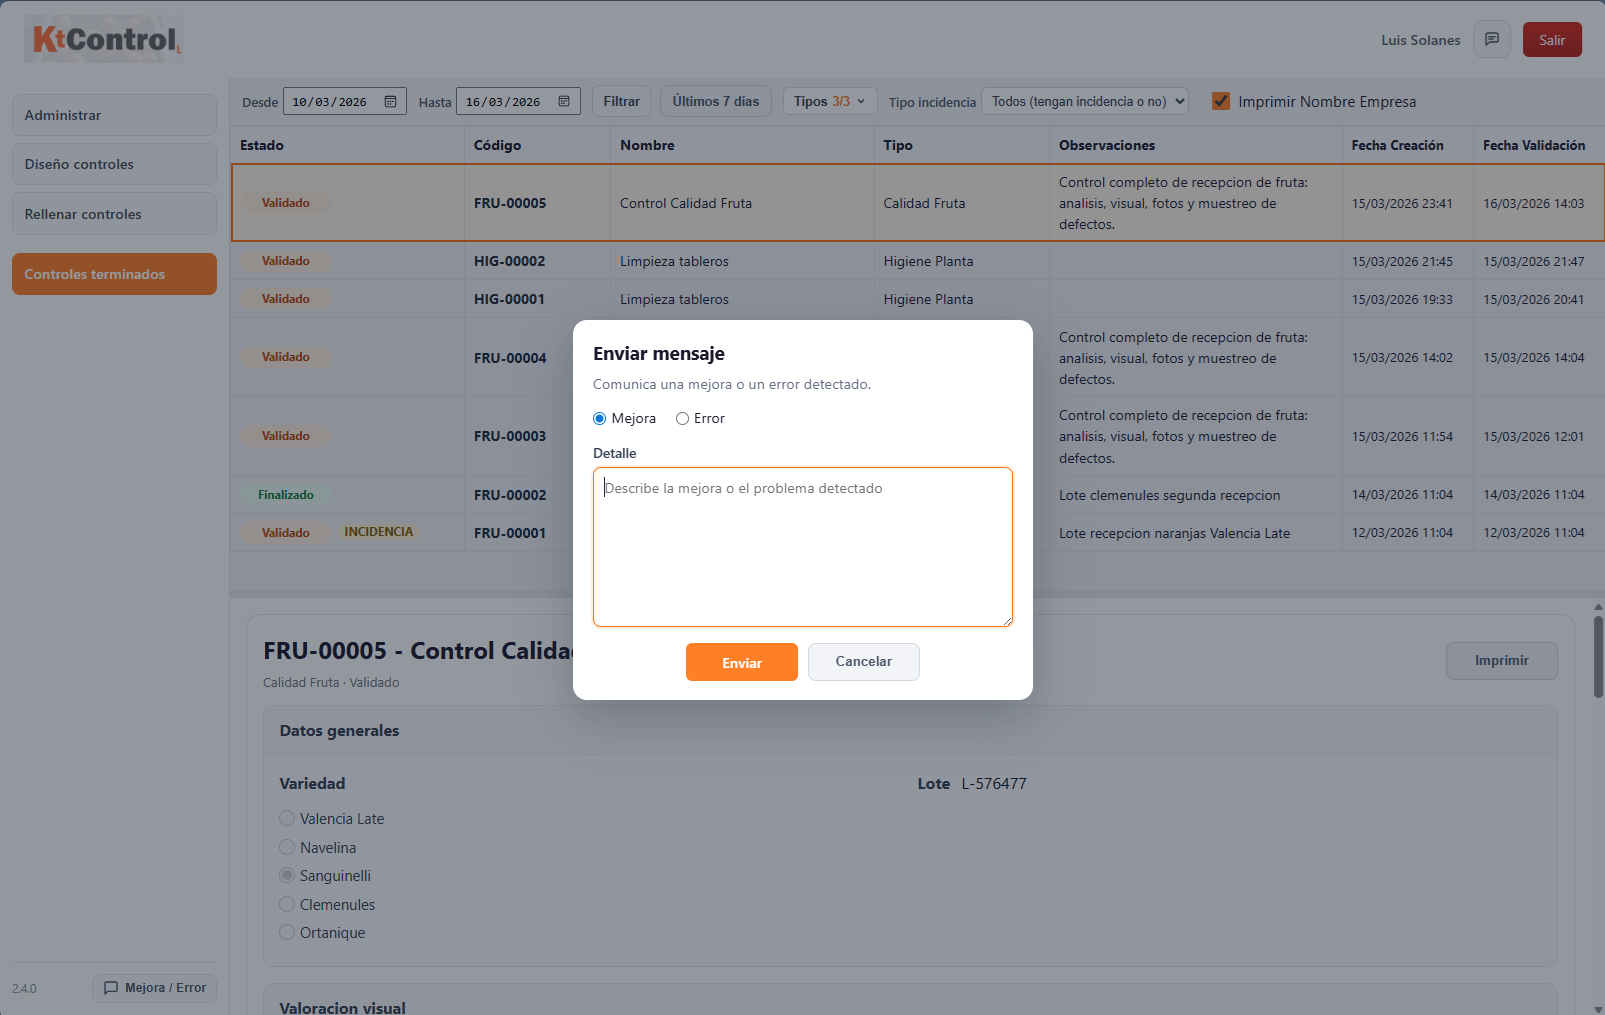Screen dimensions: 1605x1015
Task: Go to Diseño controles section
Action: tap(114, 164)
